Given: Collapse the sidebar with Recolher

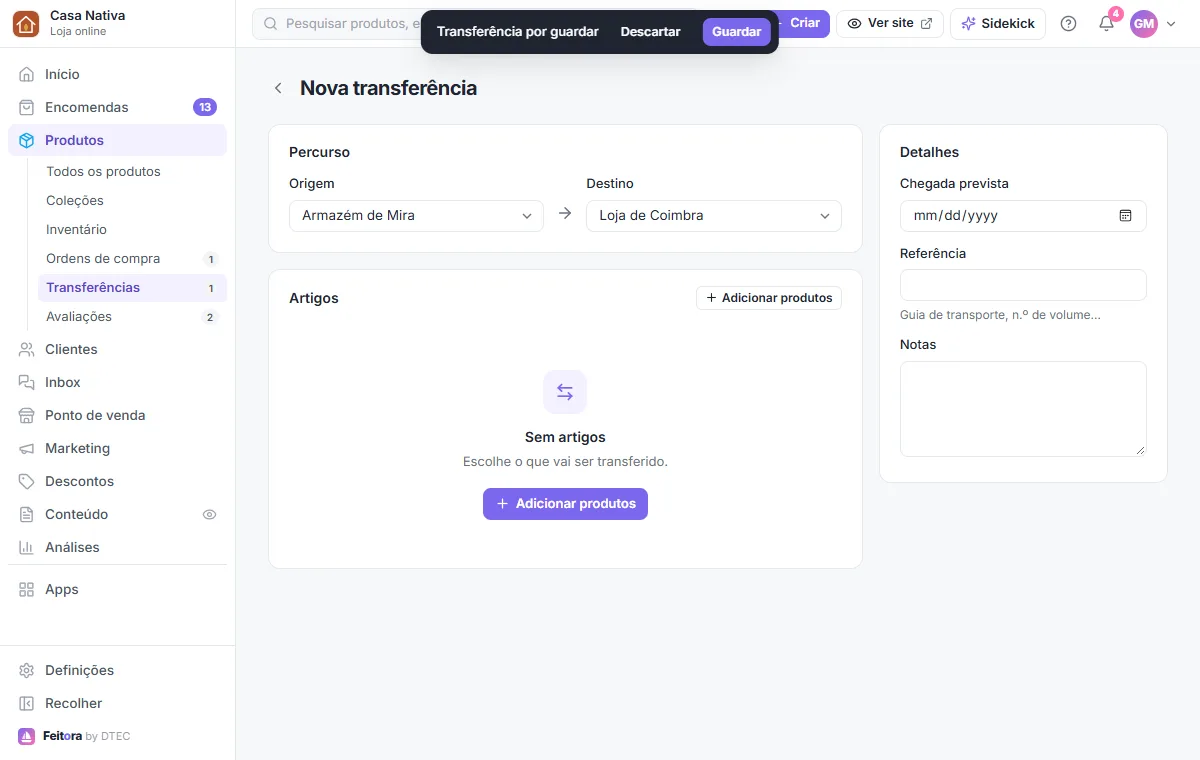Looking at the screenshot, I should [117, 703].
